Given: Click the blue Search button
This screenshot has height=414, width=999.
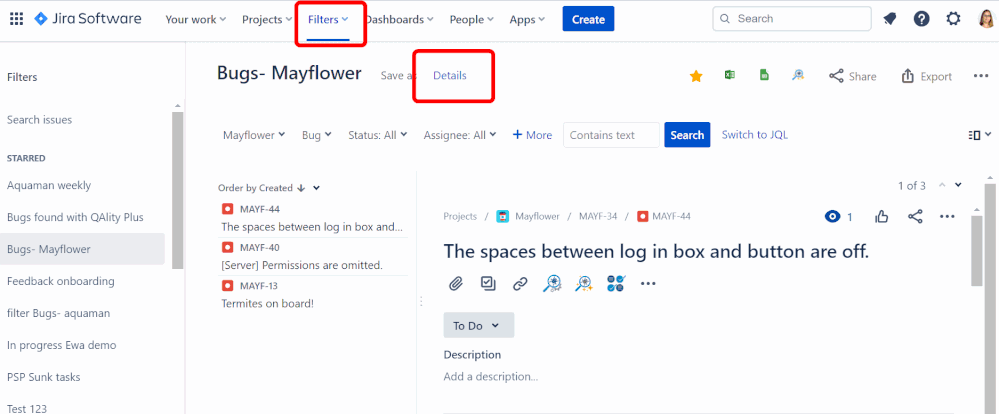Looking at the screenshot, I should [x=687, y=135].
